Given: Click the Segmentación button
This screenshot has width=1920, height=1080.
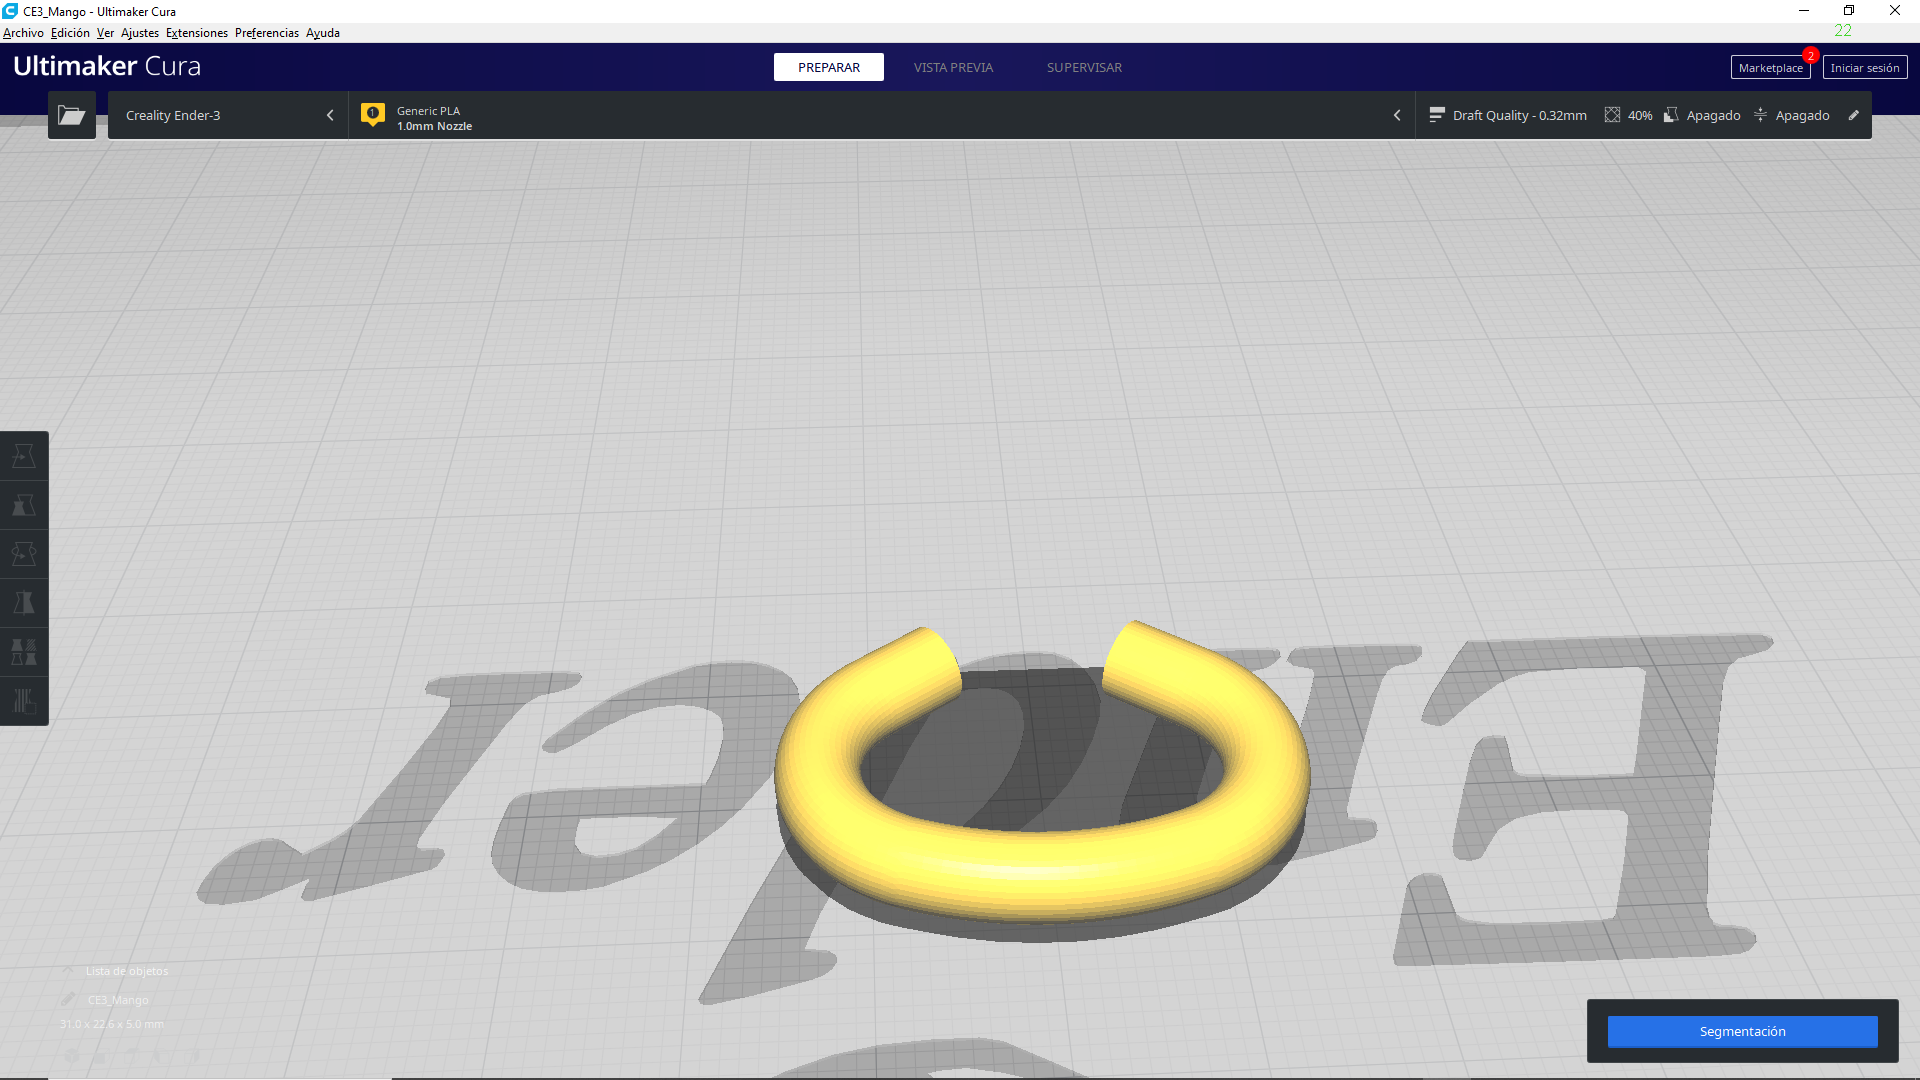Looking at the screenshot, I should (x=1742, y=1031).
